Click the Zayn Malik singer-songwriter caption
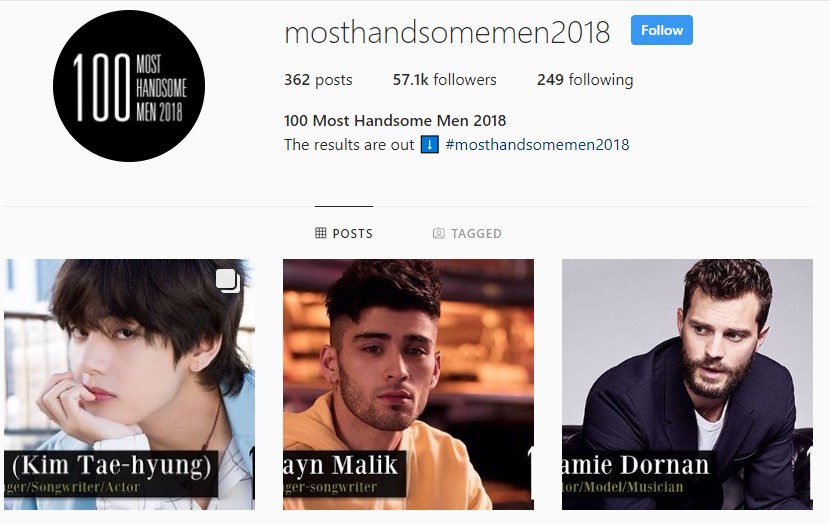The image size is (830, 524). point(330,487)
